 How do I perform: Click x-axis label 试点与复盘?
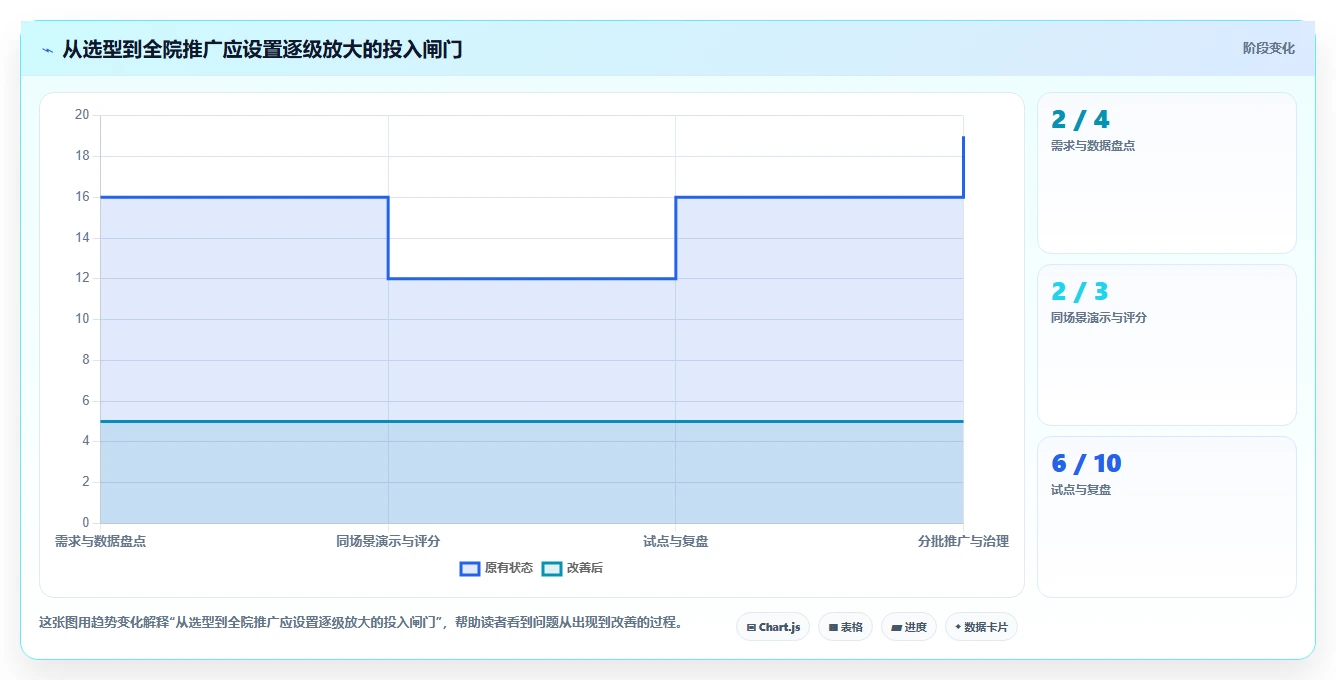676,541
